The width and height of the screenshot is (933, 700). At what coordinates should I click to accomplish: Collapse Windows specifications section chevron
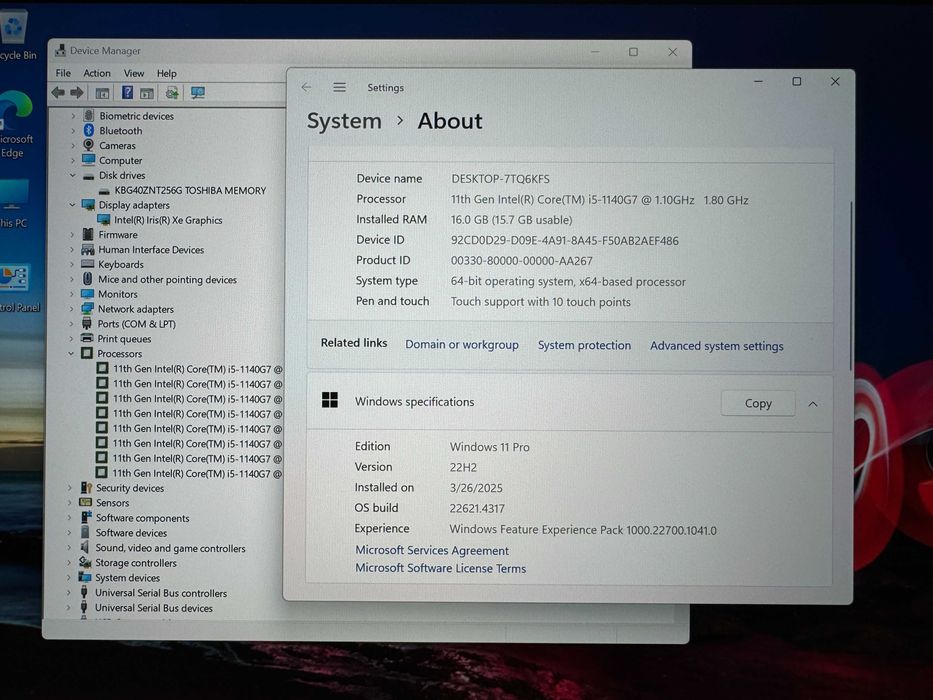(x=813, y=404)
